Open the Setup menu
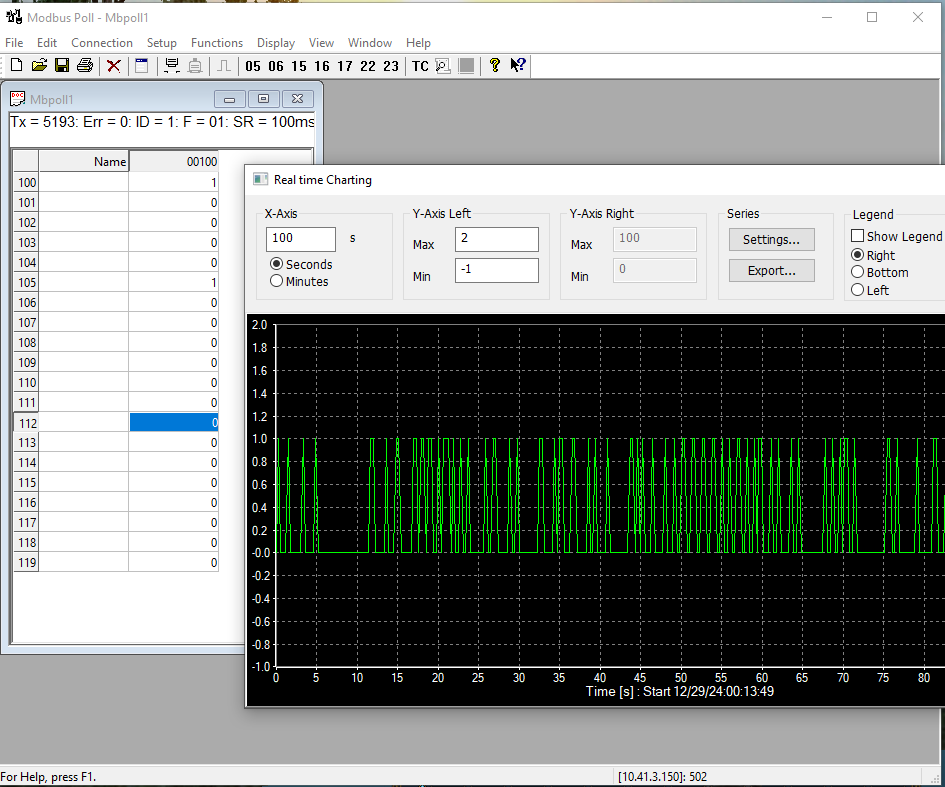The height and width of the screenshot is (787, 945). click(x=162, y=43)
